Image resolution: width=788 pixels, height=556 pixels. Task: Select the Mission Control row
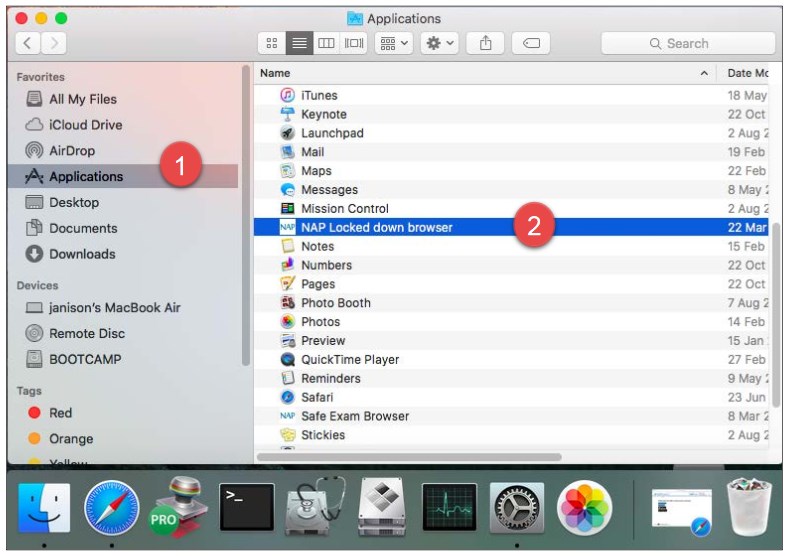coord(511,208)
